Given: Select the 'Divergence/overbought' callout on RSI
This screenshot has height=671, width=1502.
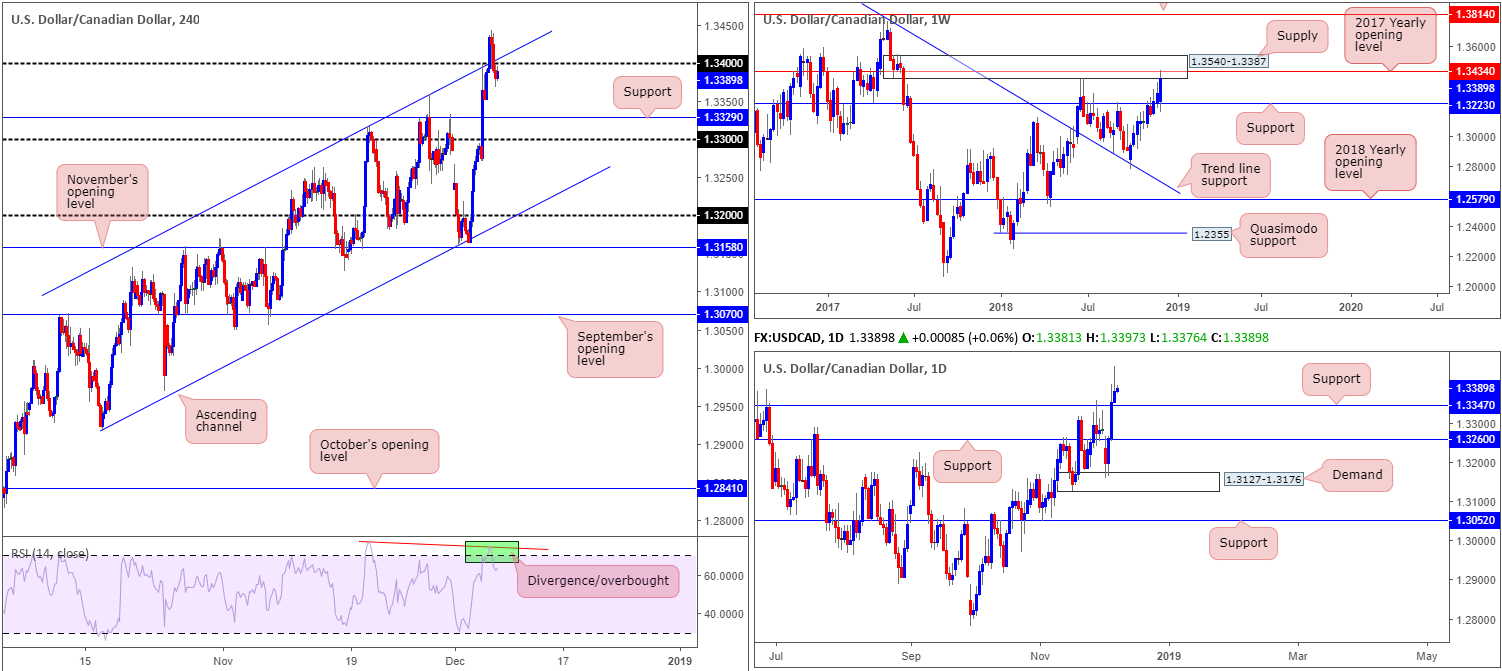Looking at the screenshot, I should tap(597, 581).
